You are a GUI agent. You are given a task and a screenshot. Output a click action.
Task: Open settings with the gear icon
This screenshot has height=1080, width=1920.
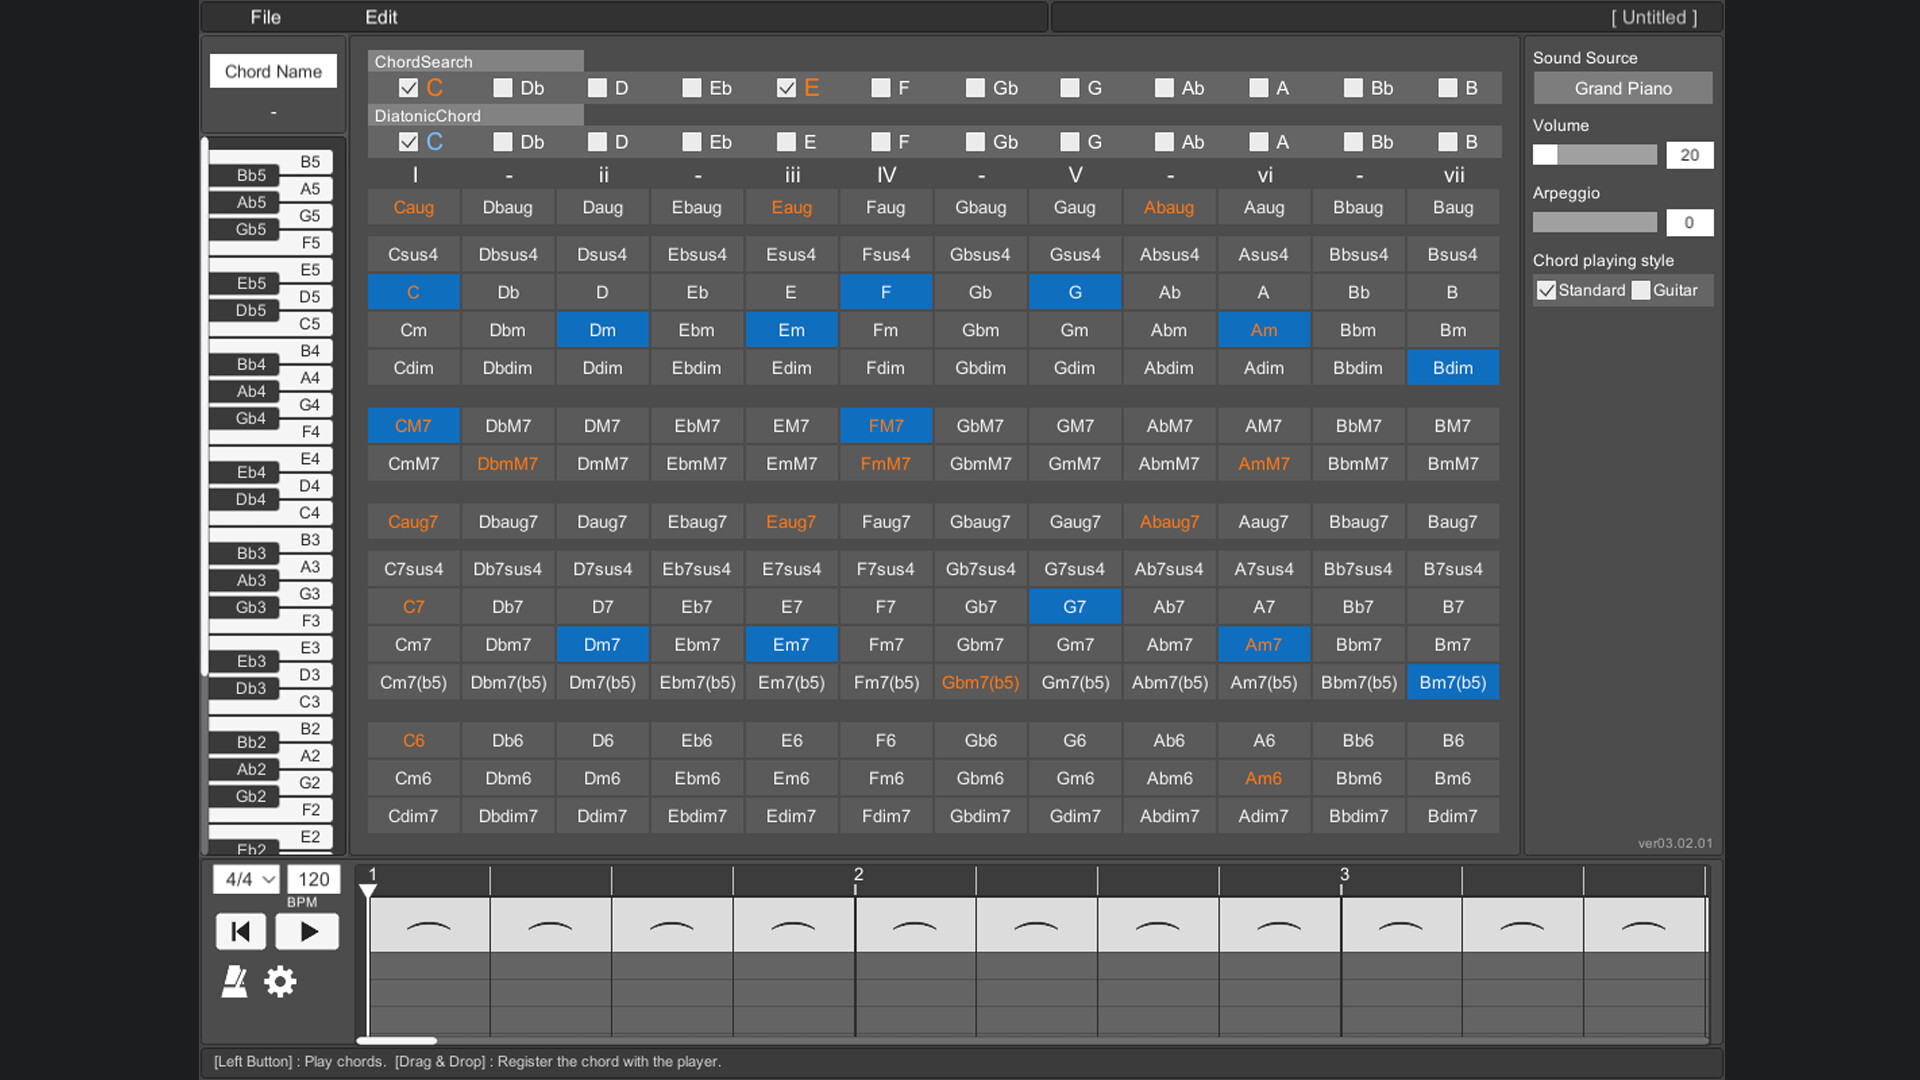pyautogui.click(x=280, y=981)
